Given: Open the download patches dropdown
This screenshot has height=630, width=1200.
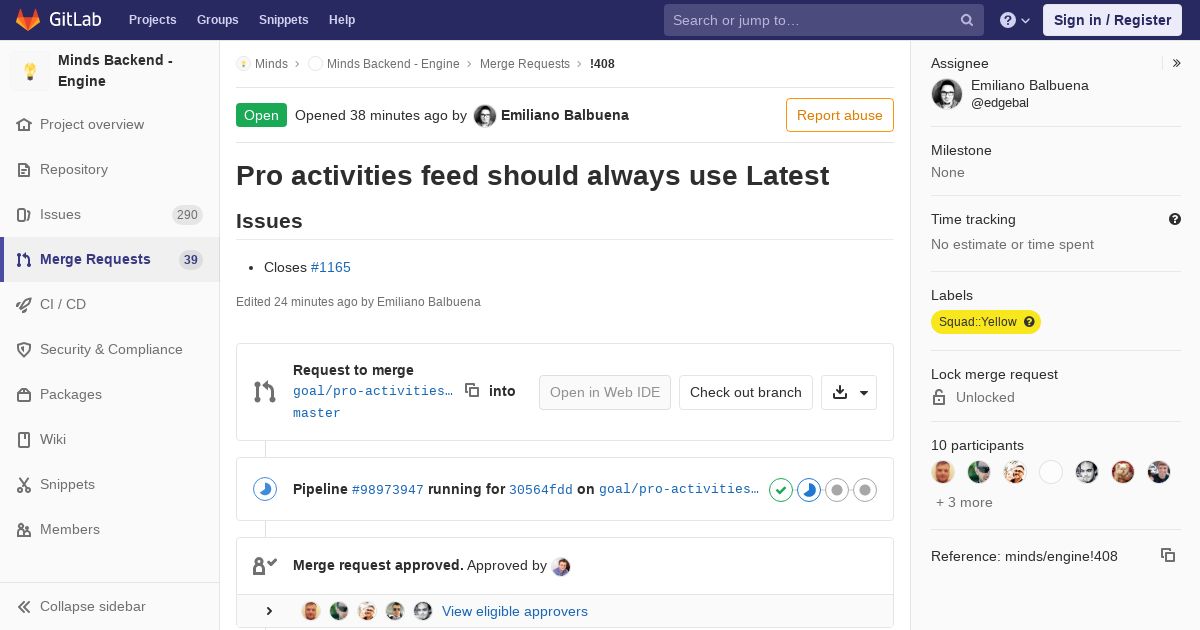Looking at the screenshot, I should coord(849,392).
